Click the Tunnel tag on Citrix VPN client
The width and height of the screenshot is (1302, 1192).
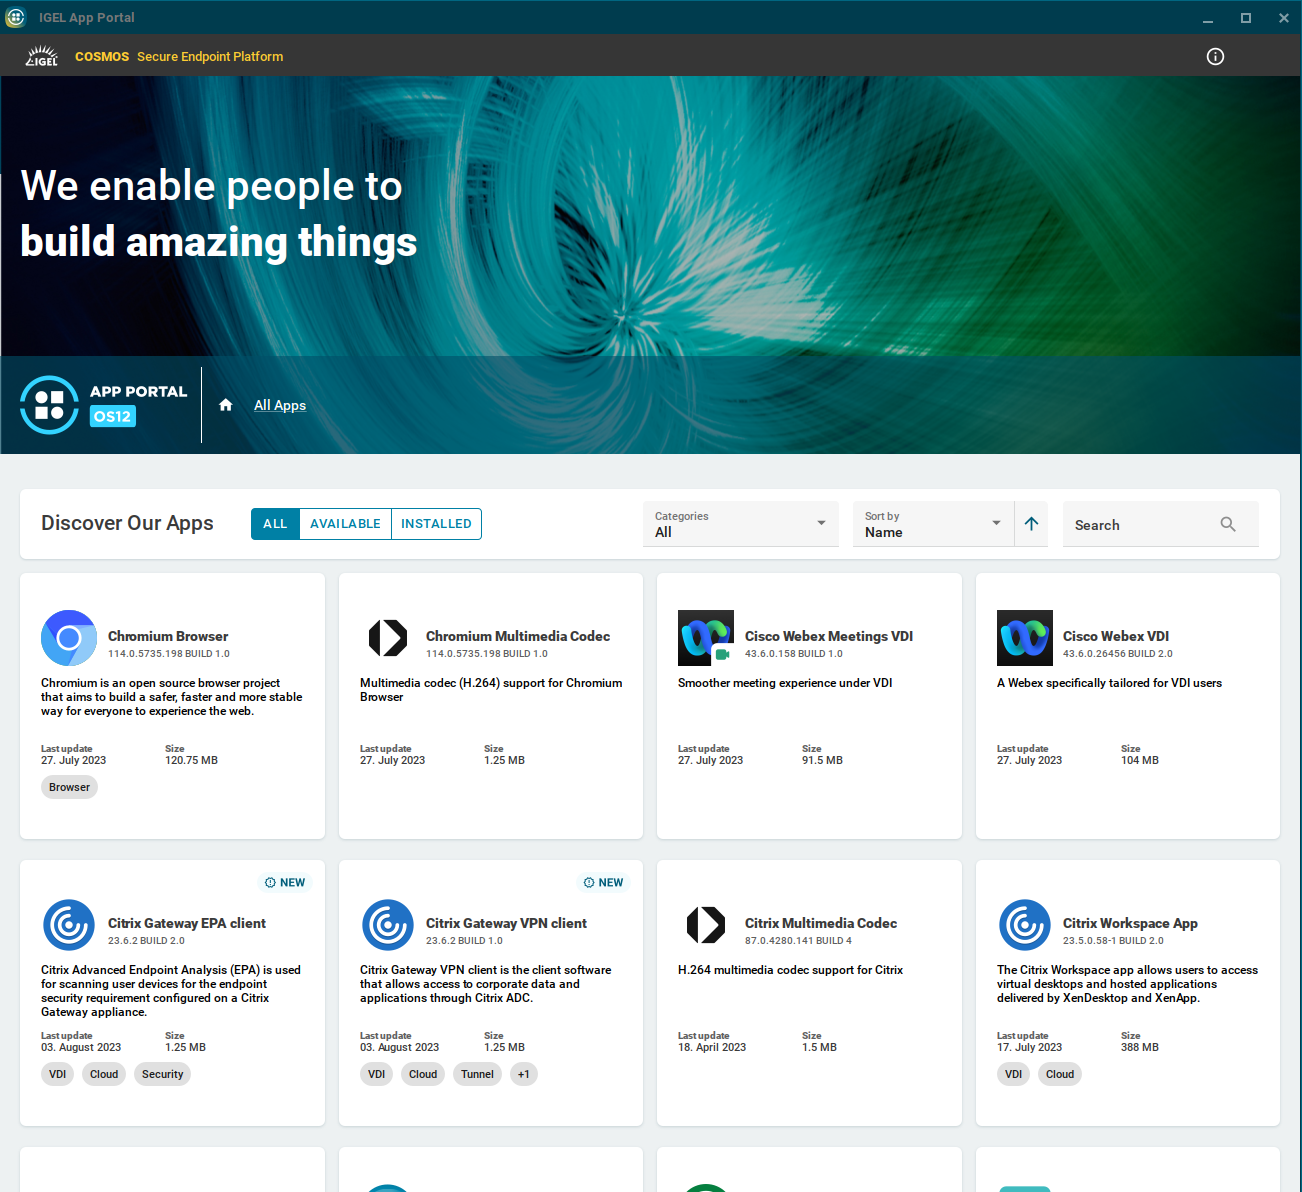pos(477,1074)
